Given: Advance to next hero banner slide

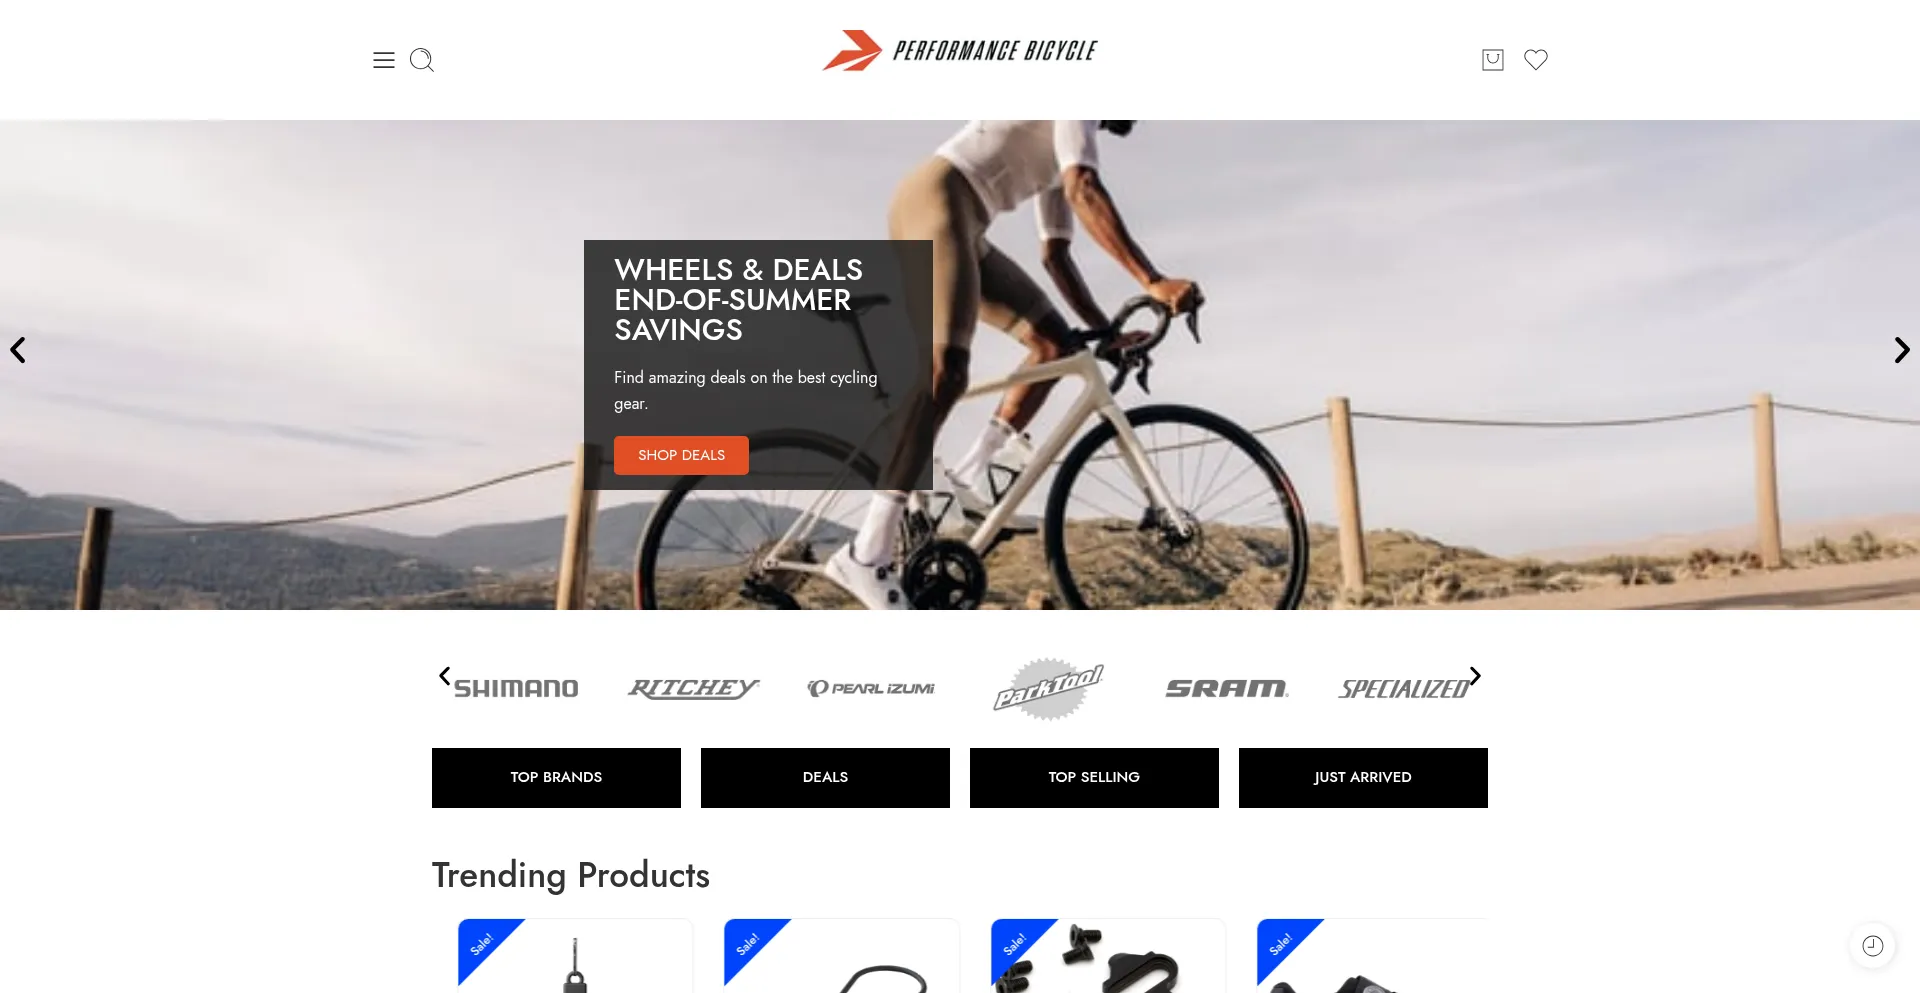Looking at the screenshot, I should (x=1902, y=350).
